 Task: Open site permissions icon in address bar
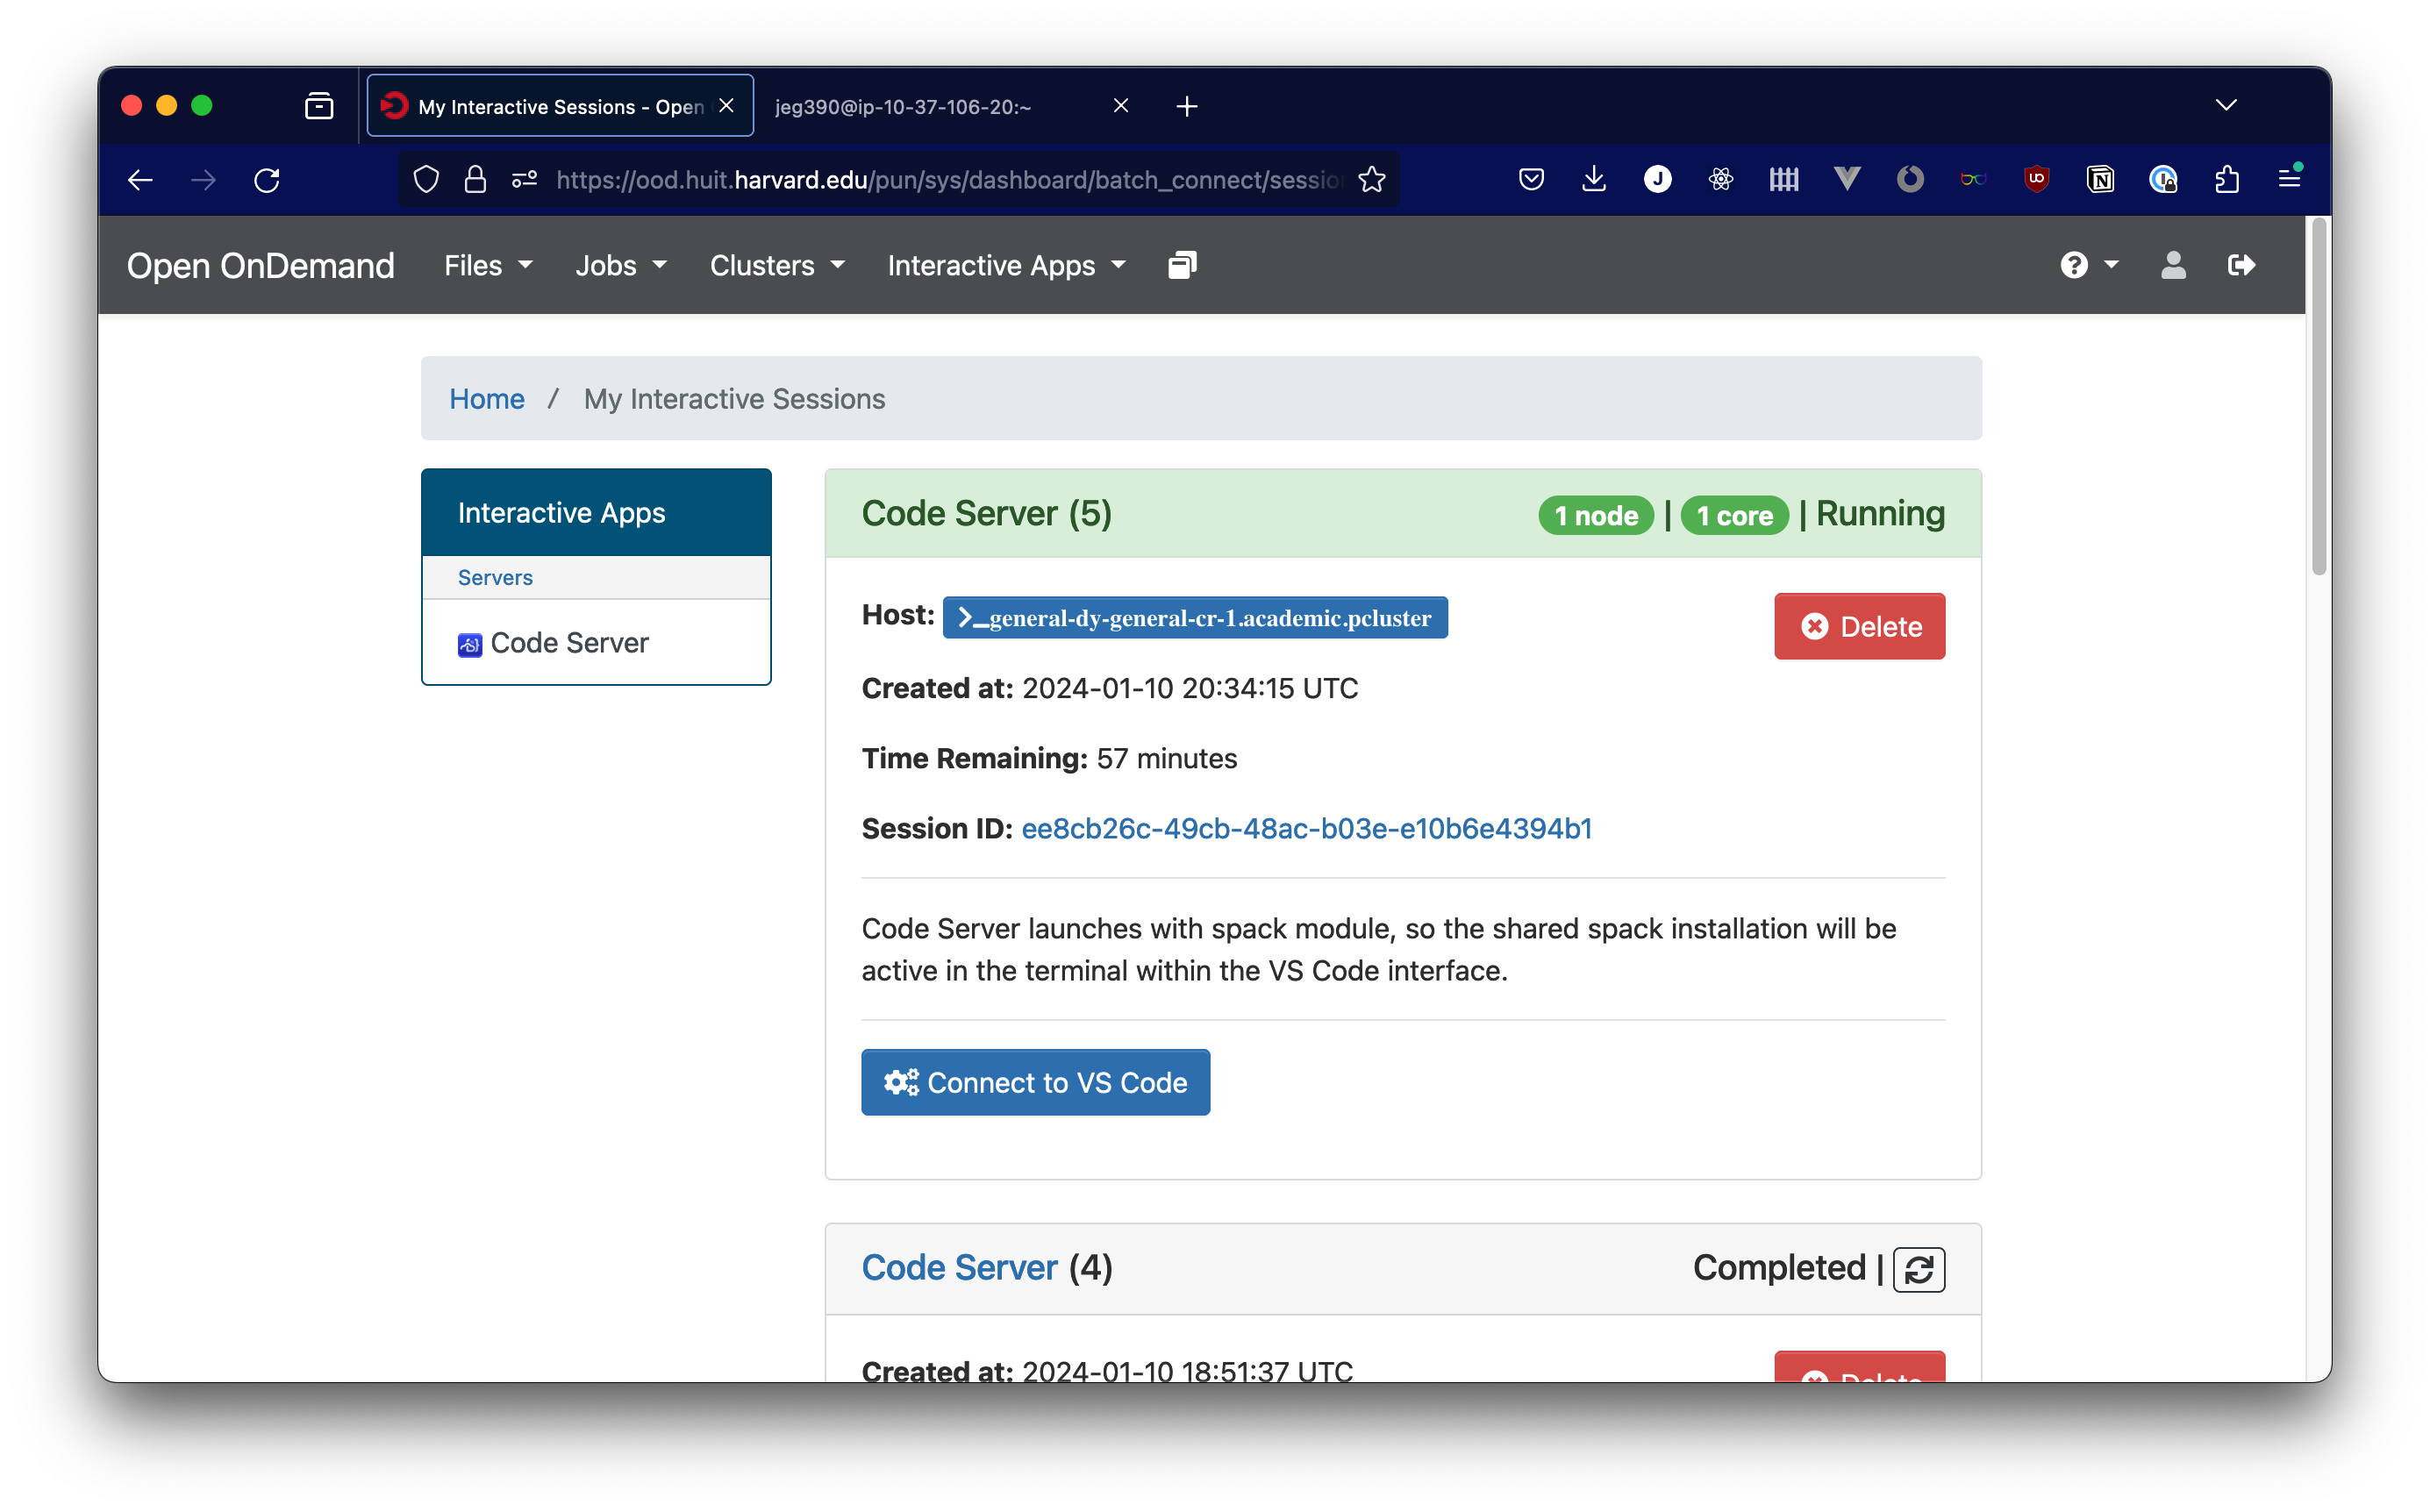525,180
